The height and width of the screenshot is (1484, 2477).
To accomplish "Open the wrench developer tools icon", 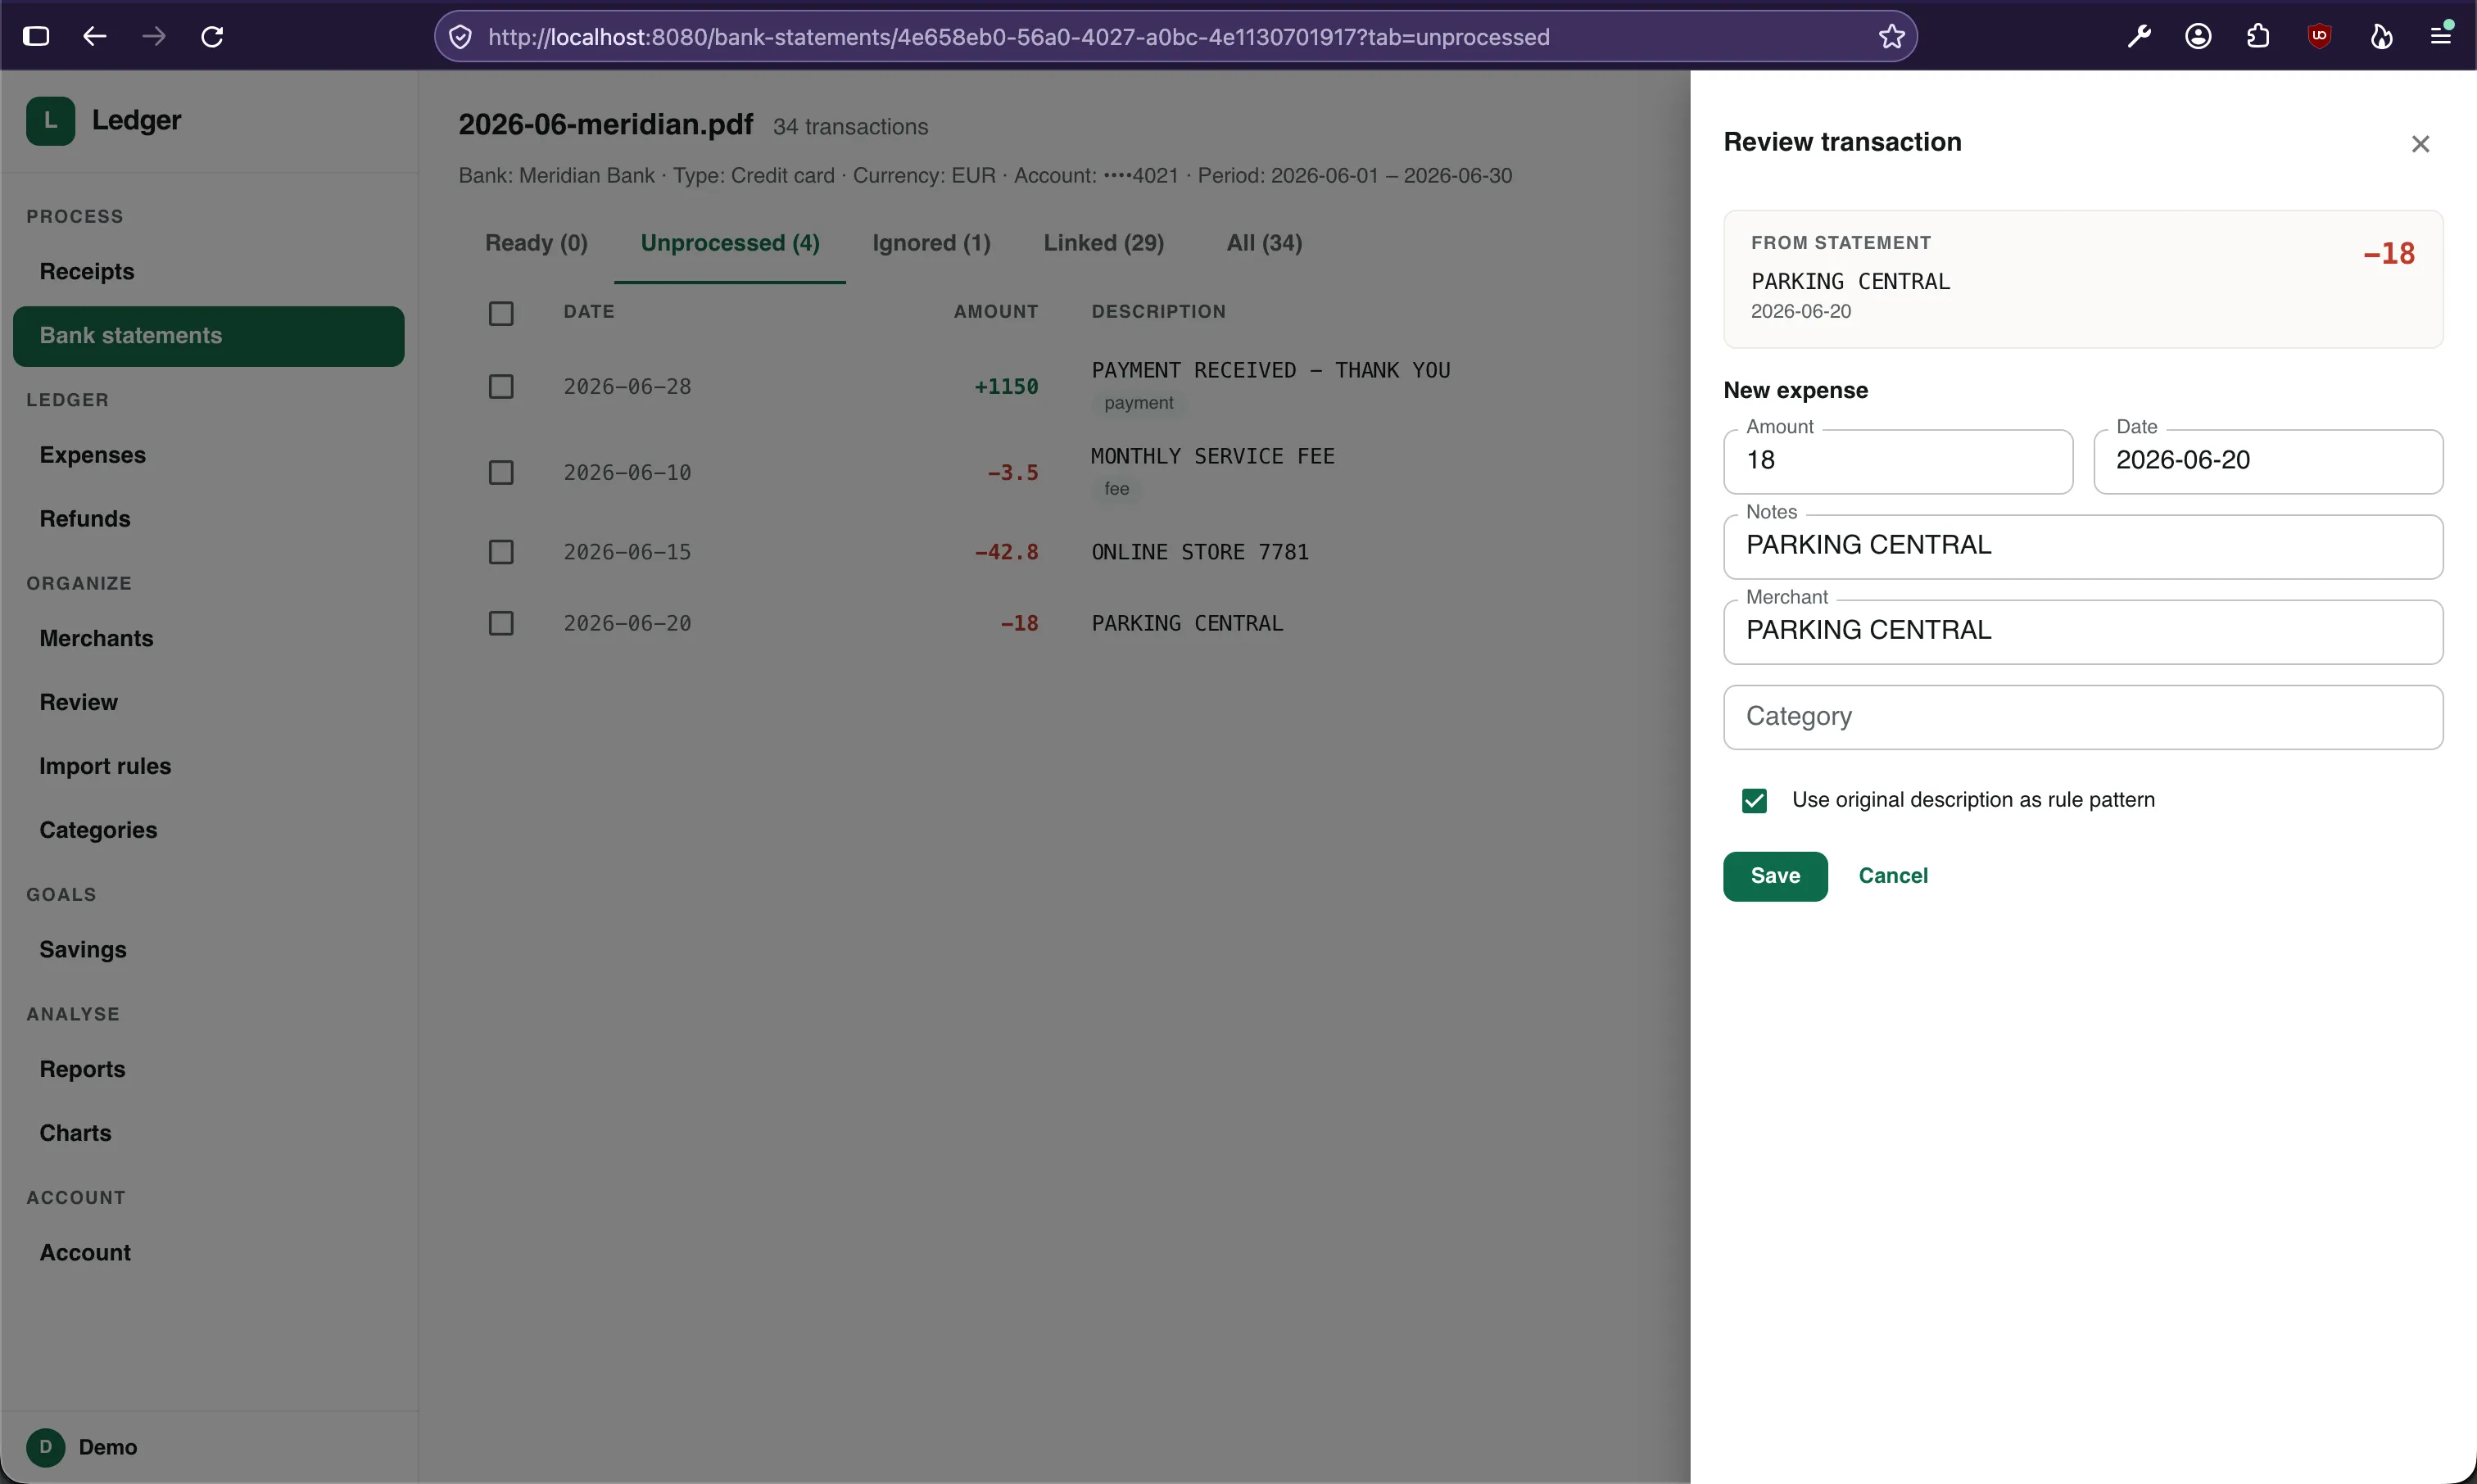I will [2138, 37].
